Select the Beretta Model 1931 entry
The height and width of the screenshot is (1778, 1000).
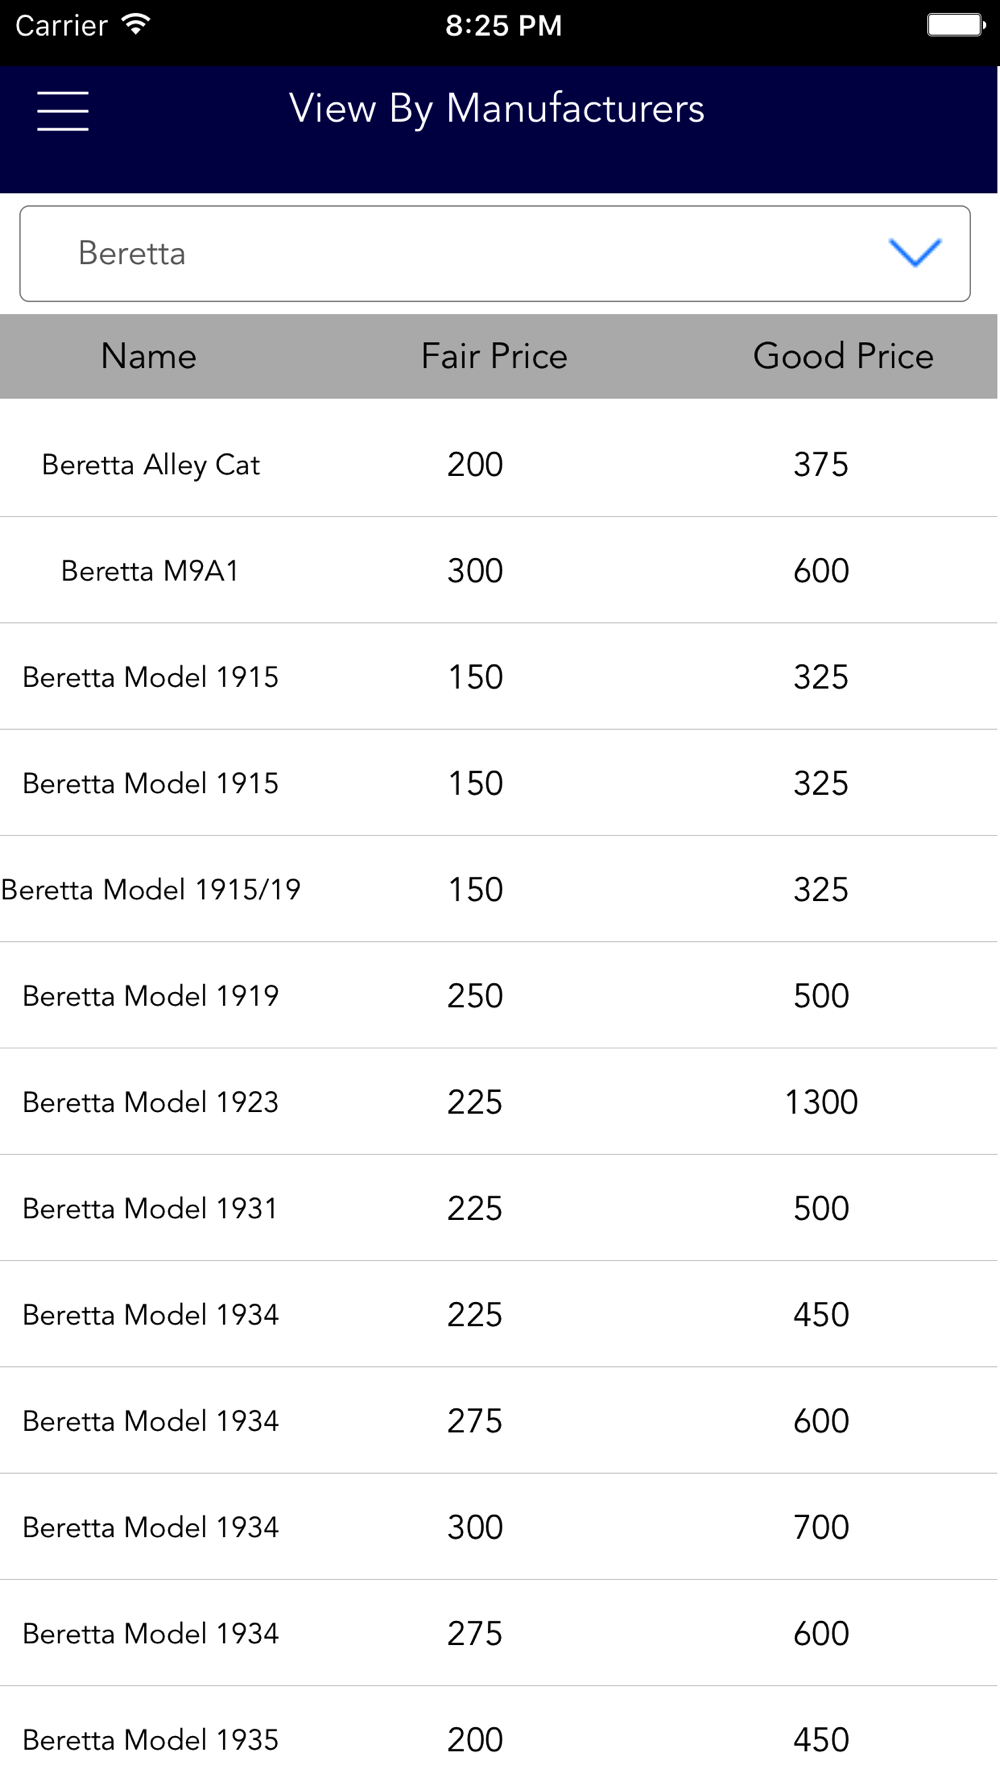150,1208
